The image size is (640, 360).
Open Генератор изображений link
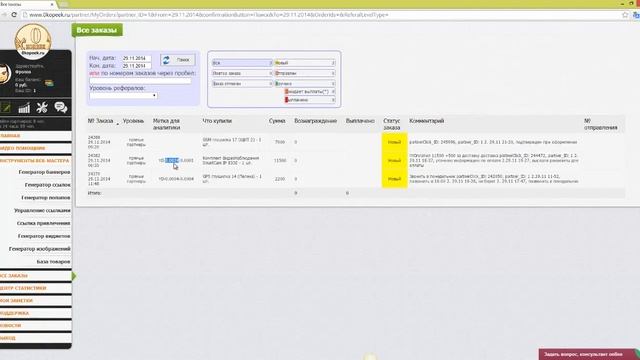[x=40, y=249]
